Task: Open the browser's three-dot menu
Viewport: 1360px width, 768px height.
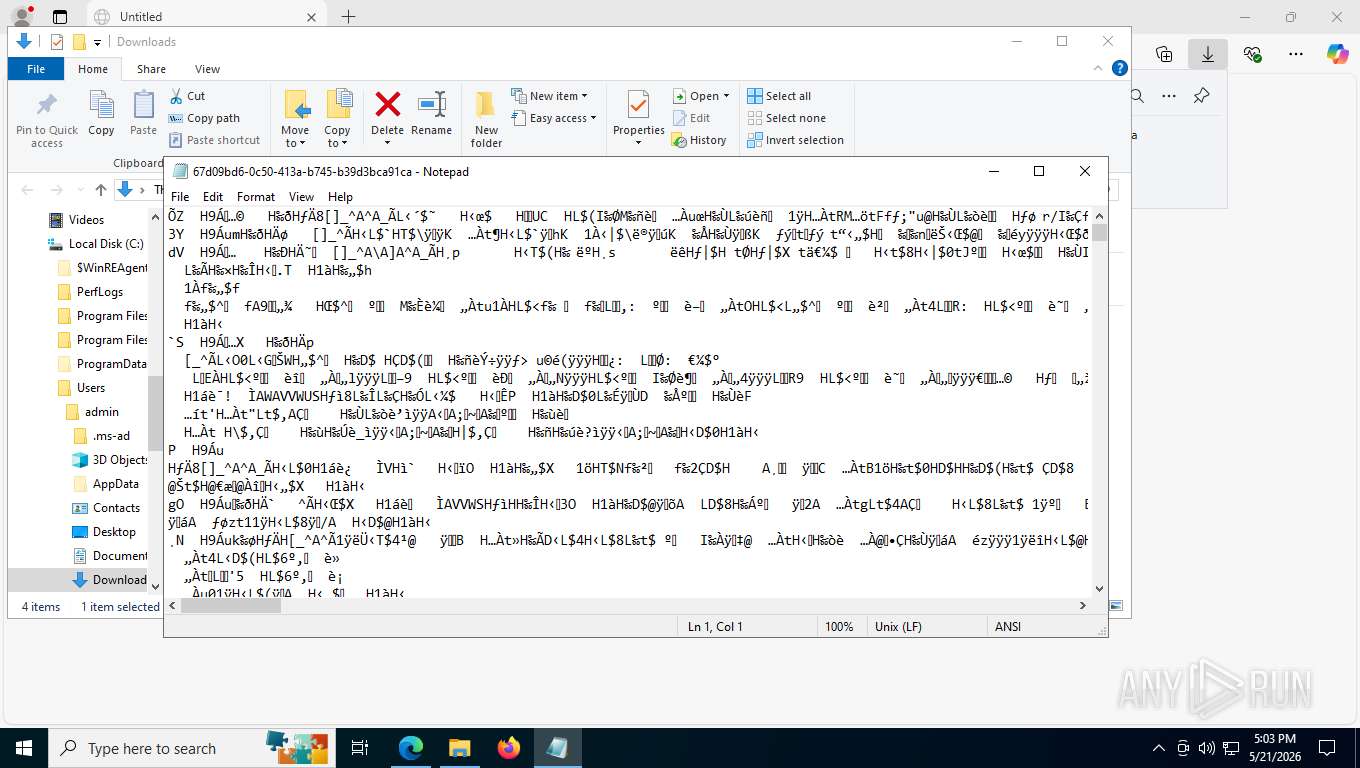Action: click(x=1297, y=54)
